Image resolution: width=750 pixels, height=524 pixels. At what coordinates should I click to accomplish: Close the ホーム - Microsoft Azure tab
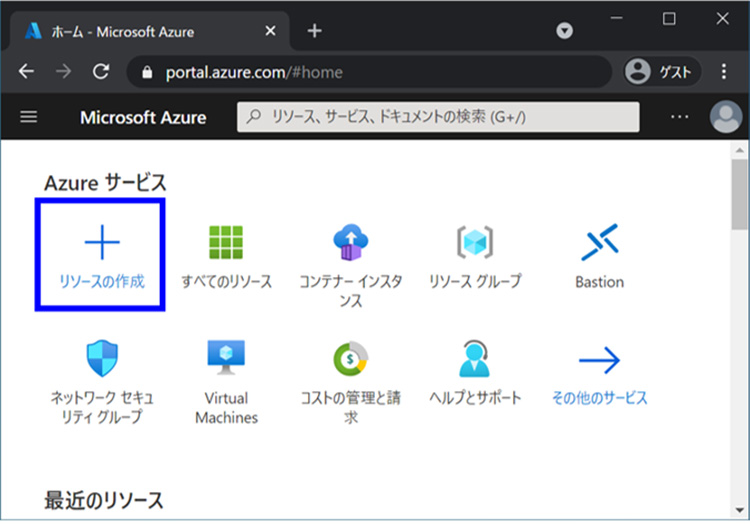270,31
